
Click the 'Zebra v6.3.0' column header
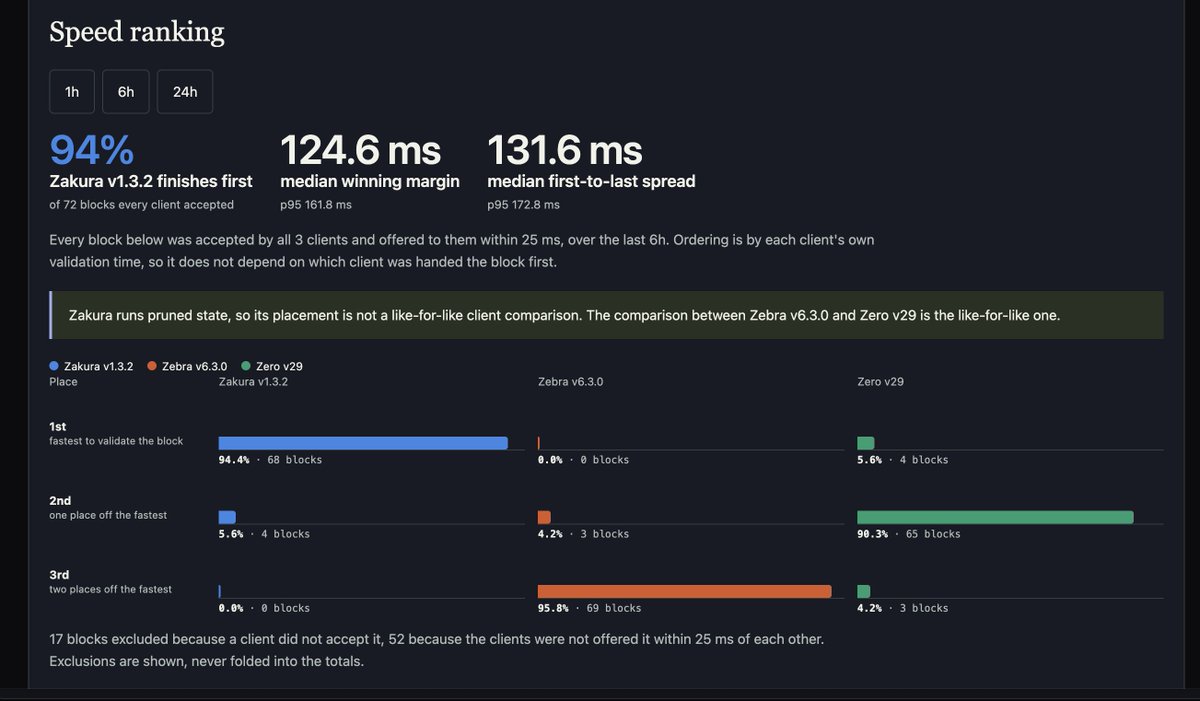(x=570, y=382)
